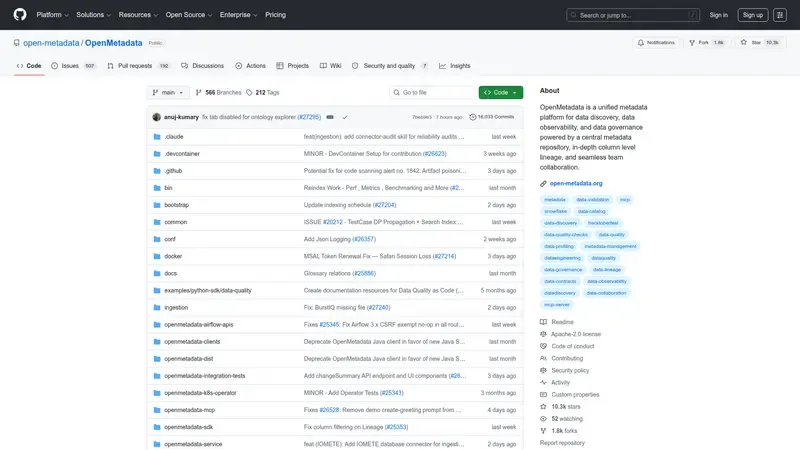
Task: View the 212 Tags link
Action: point(263,93)
